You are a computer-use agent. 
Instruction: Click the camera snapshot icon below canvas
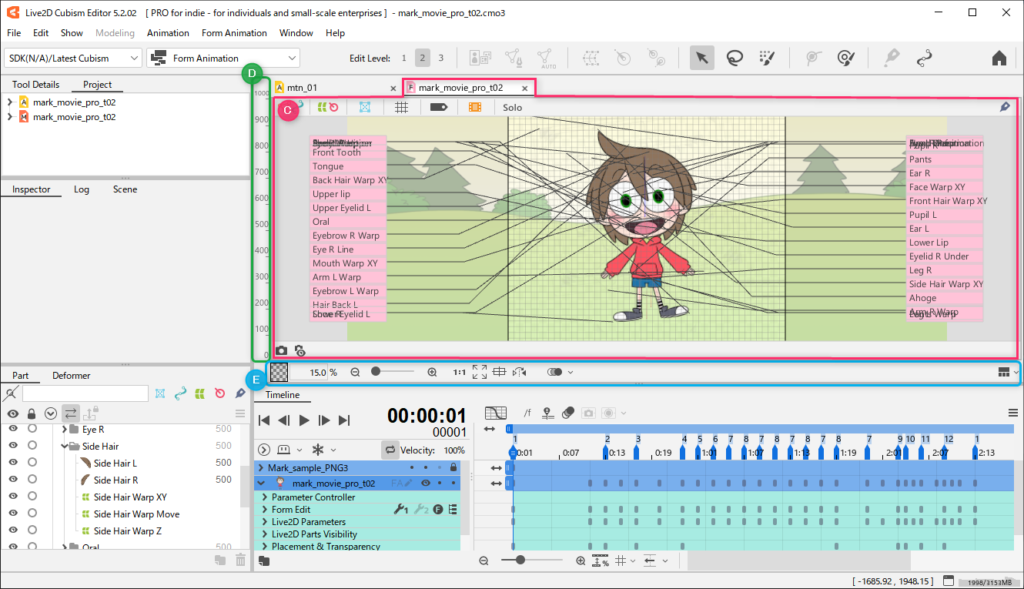click(x=281, y=351)
